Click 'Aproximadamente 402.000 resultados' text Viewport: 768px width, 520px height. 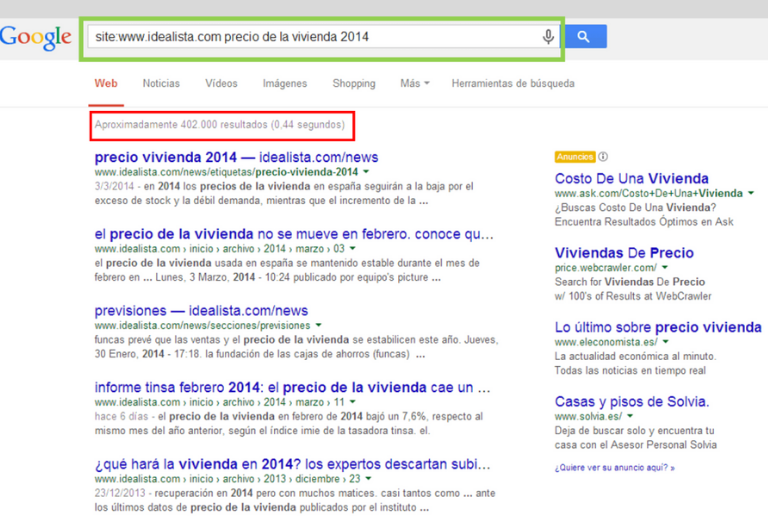pyautogui.click(x=181, y=125)
